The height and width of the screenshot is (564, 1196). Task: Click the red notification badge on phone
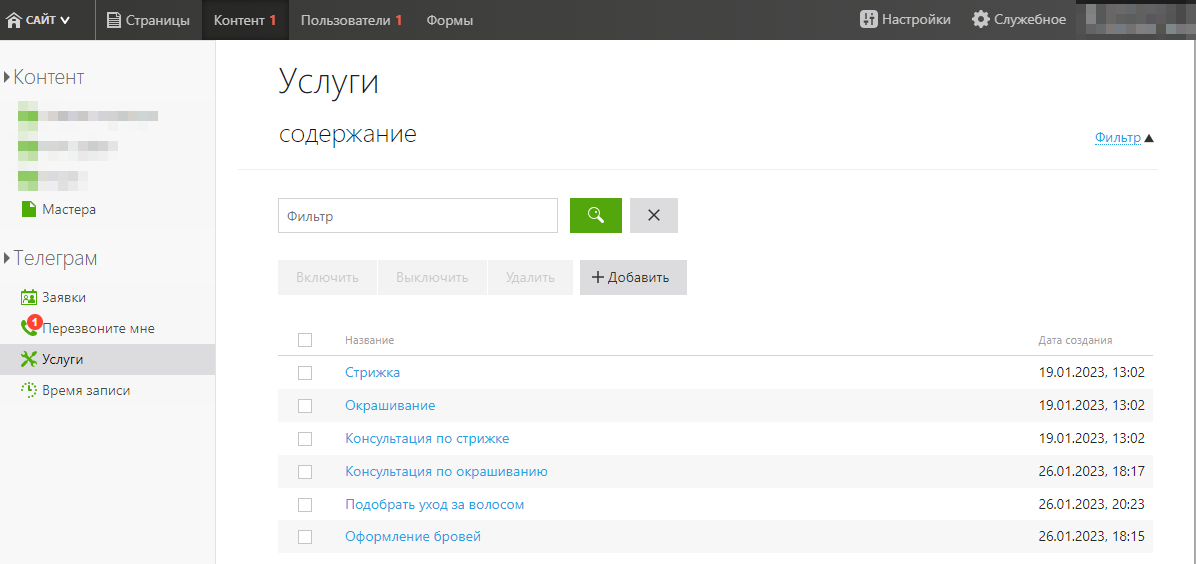[34, 322]
